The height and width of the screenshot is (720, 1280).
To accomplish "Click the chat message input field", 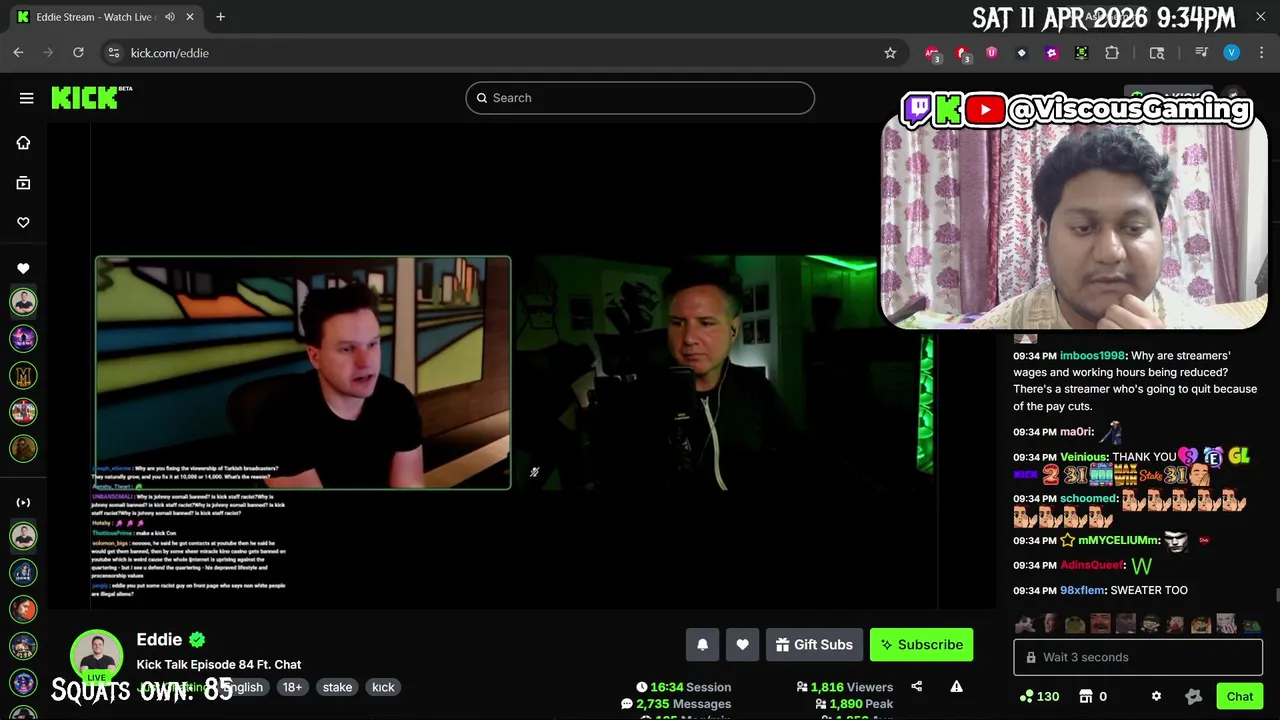I will 1138,657.
